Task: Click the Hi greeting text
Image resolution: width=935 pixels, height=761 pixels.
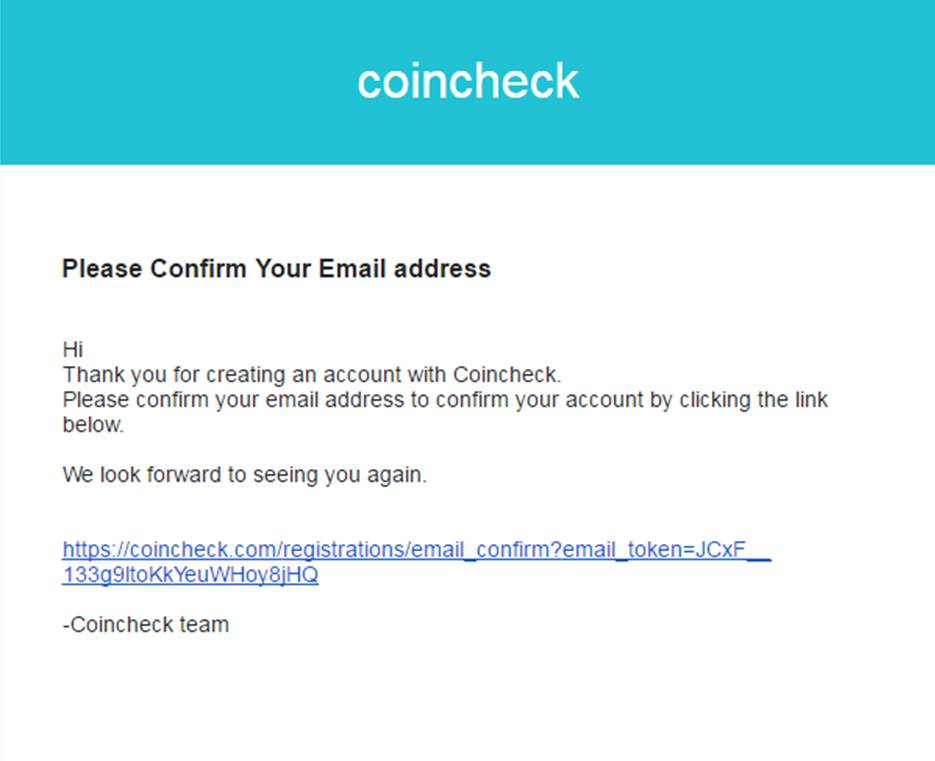Action: (72, 349)
